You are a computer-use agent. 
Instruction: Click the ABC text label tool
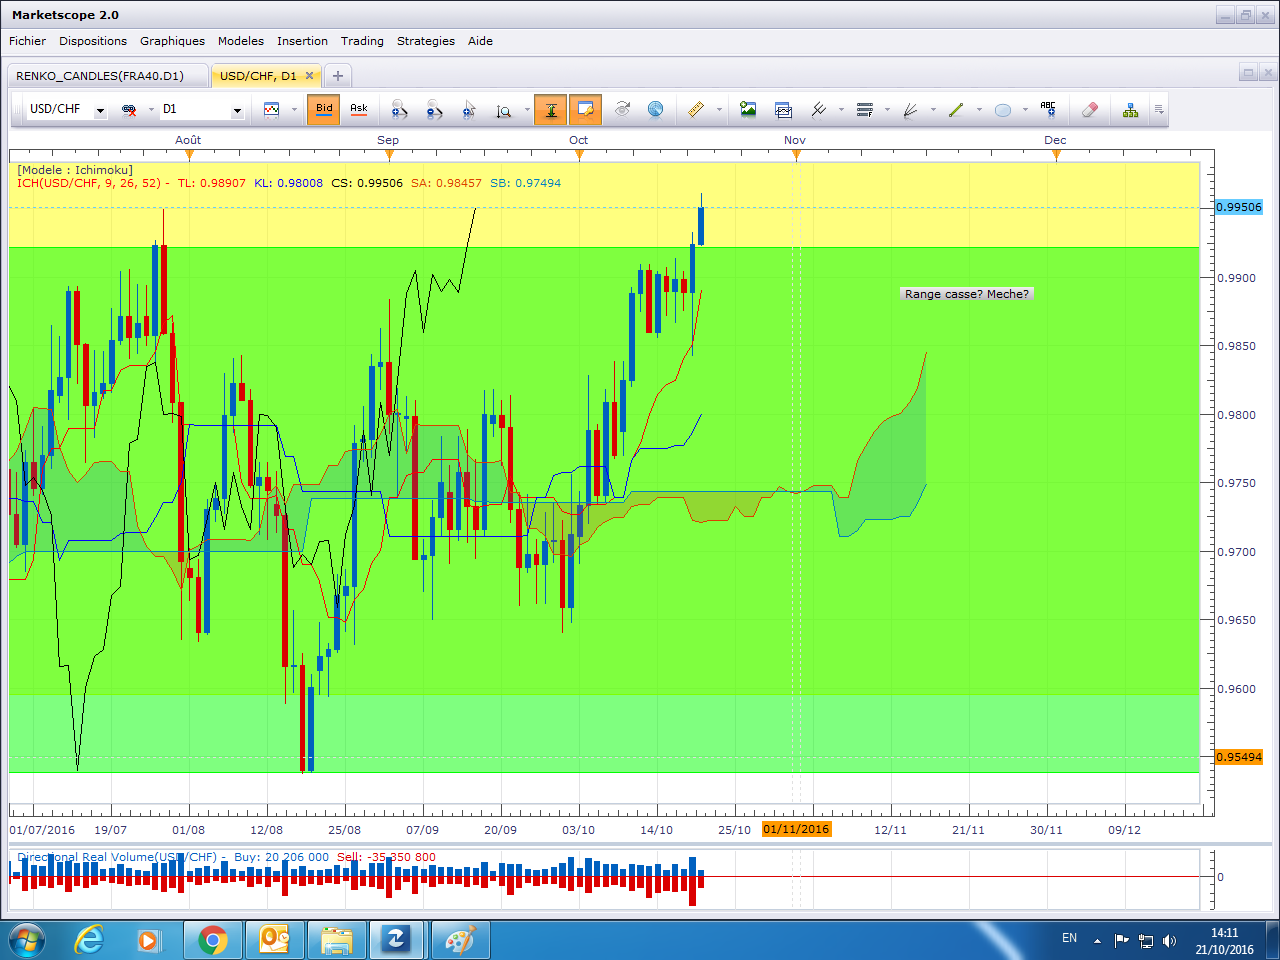point(1048,110)
